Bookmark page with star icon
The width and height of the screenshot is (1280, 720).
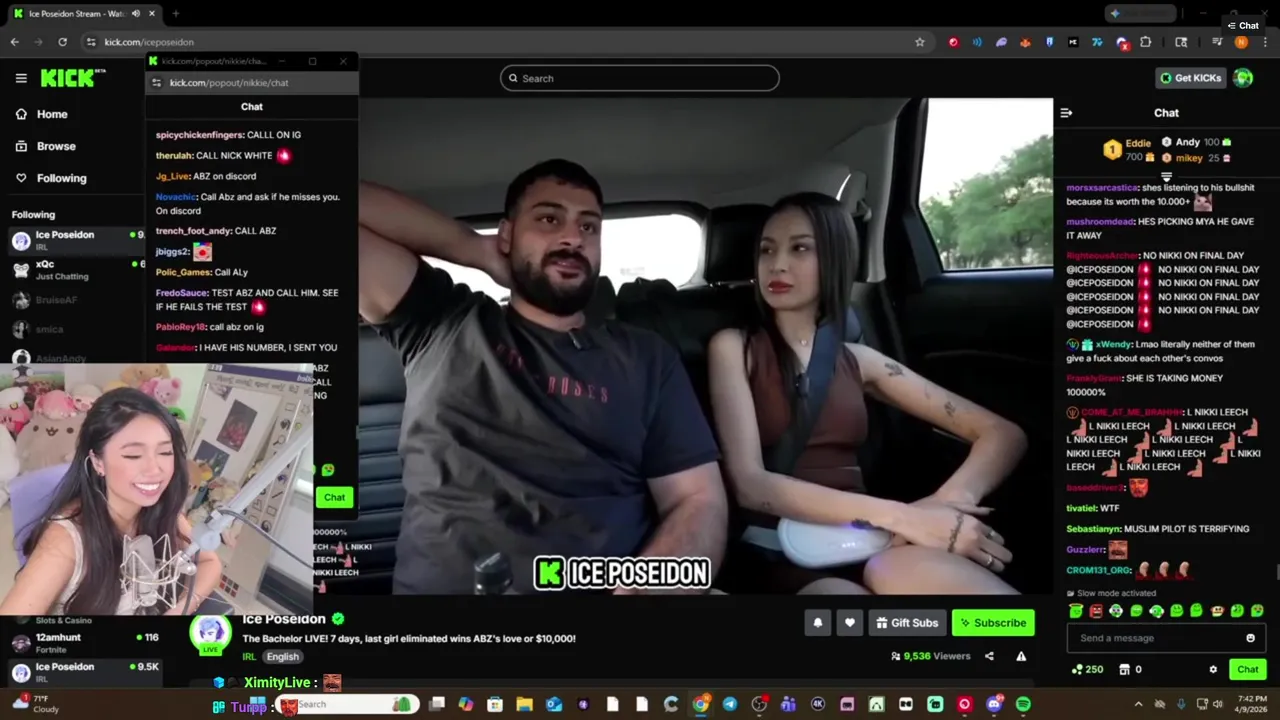click(x=920, y=42)
